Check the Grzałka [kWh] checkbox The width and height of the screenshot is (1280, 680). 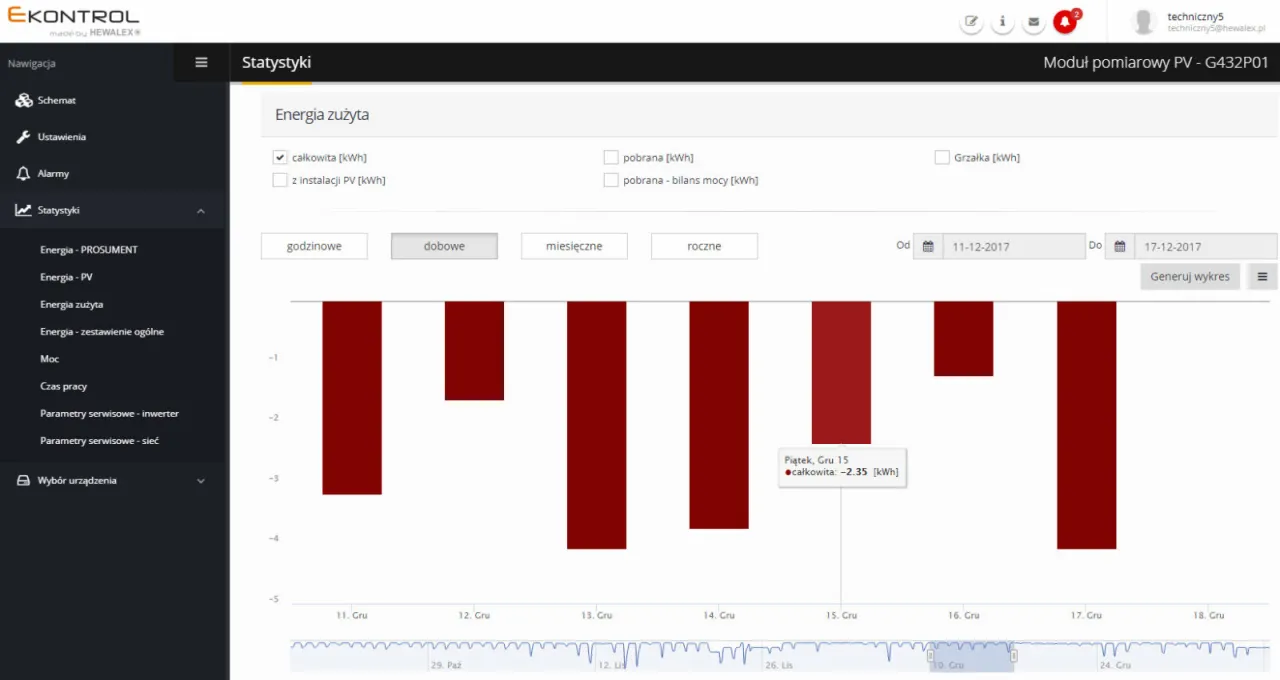click(x=942, y=158)
